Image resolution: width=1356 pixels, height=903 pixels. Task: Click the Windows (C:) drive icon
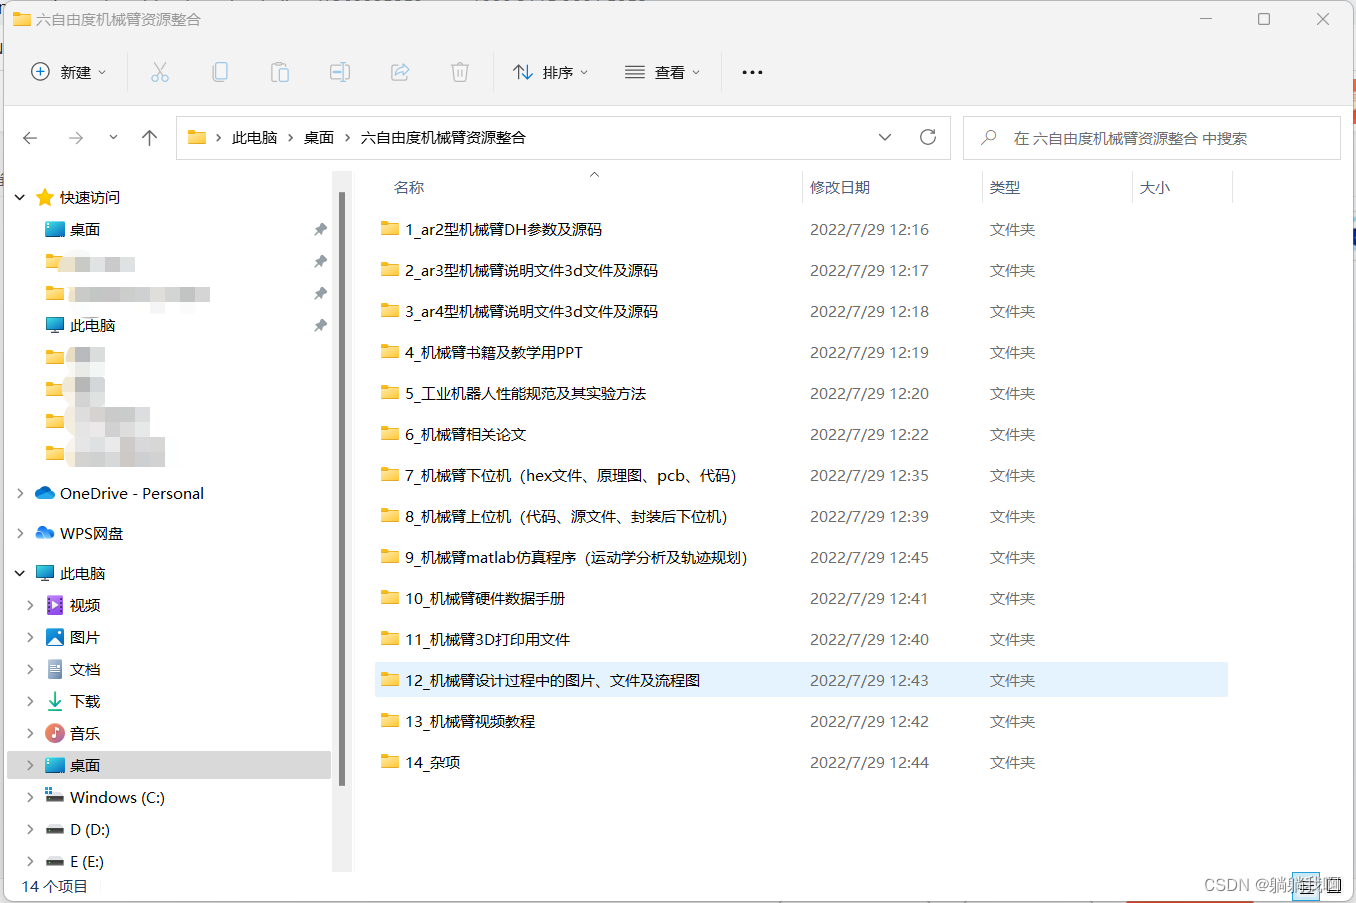[55, 797]
